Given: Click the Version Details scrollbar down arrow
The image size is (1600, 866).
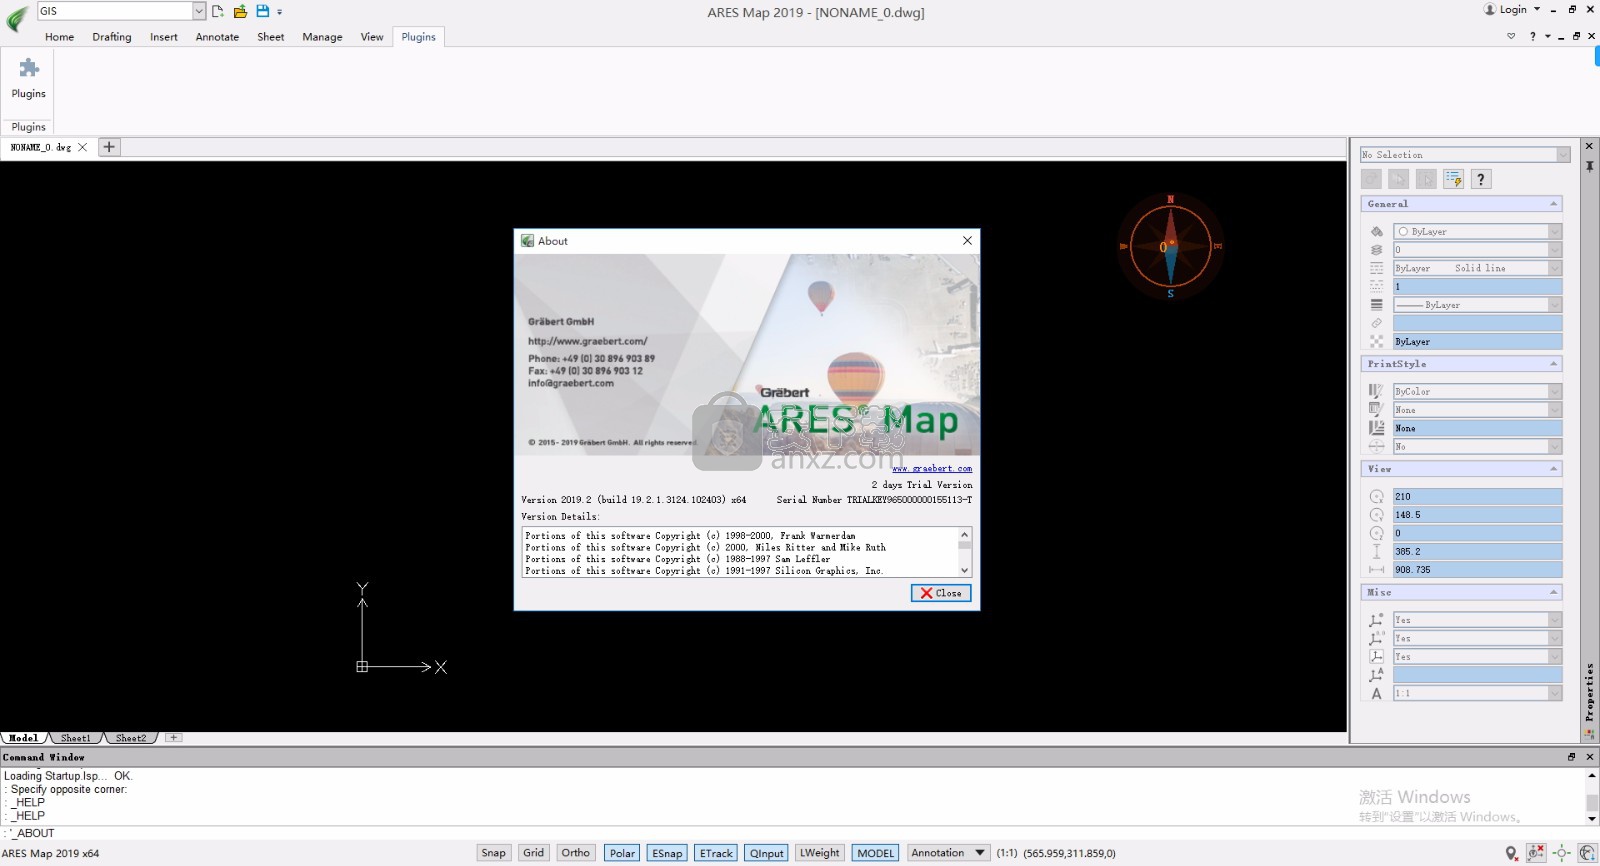Looking at the screenshot, I should point(964,570).
